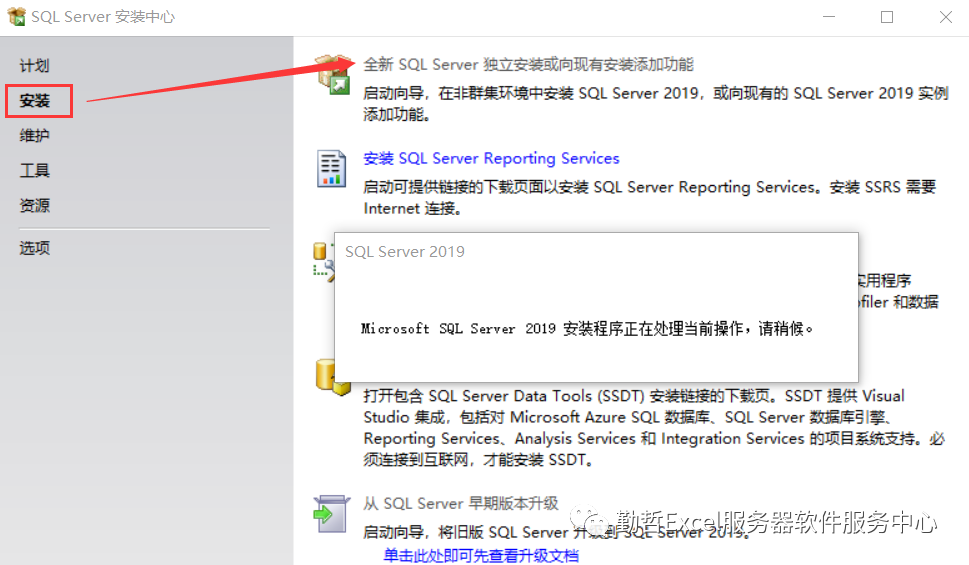Open 选项 in the sidebar
Screen dimensions: 969x565
coord(34,248)
